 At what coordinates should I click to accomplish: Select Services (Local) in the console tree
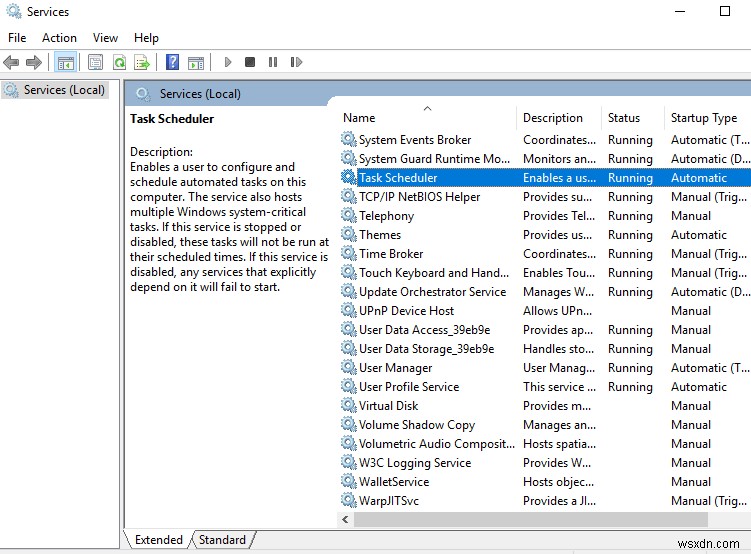[64, 90]
